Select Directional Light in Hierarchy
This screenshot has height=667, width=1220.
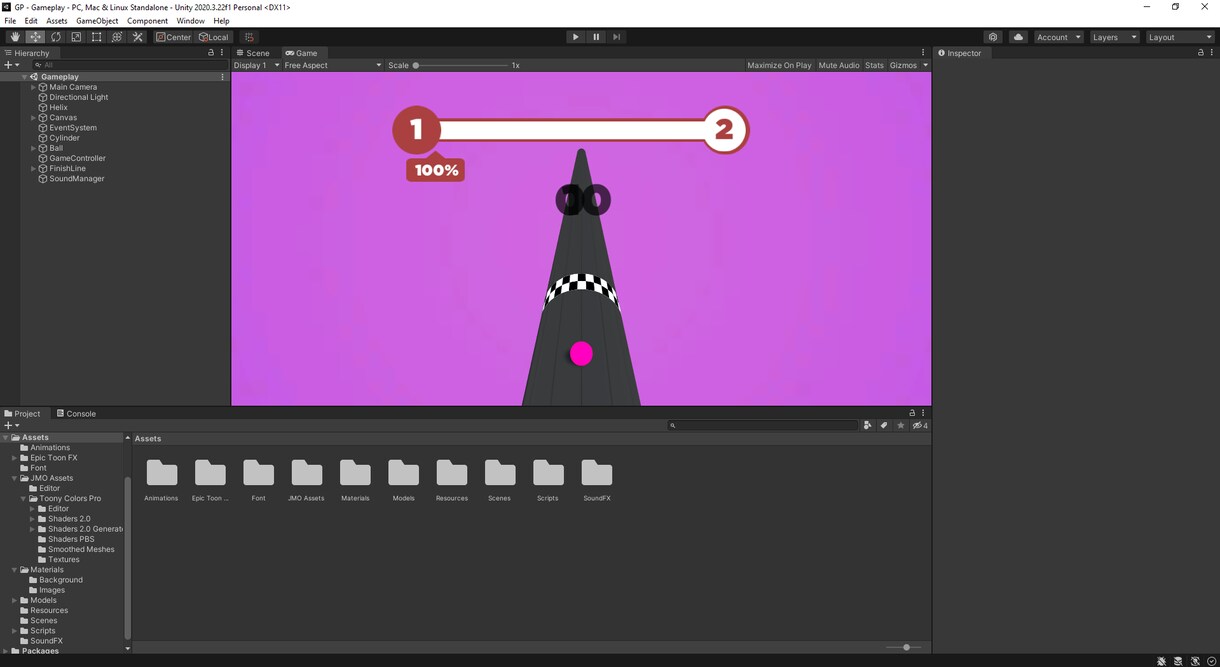click(x=78, y=97)
